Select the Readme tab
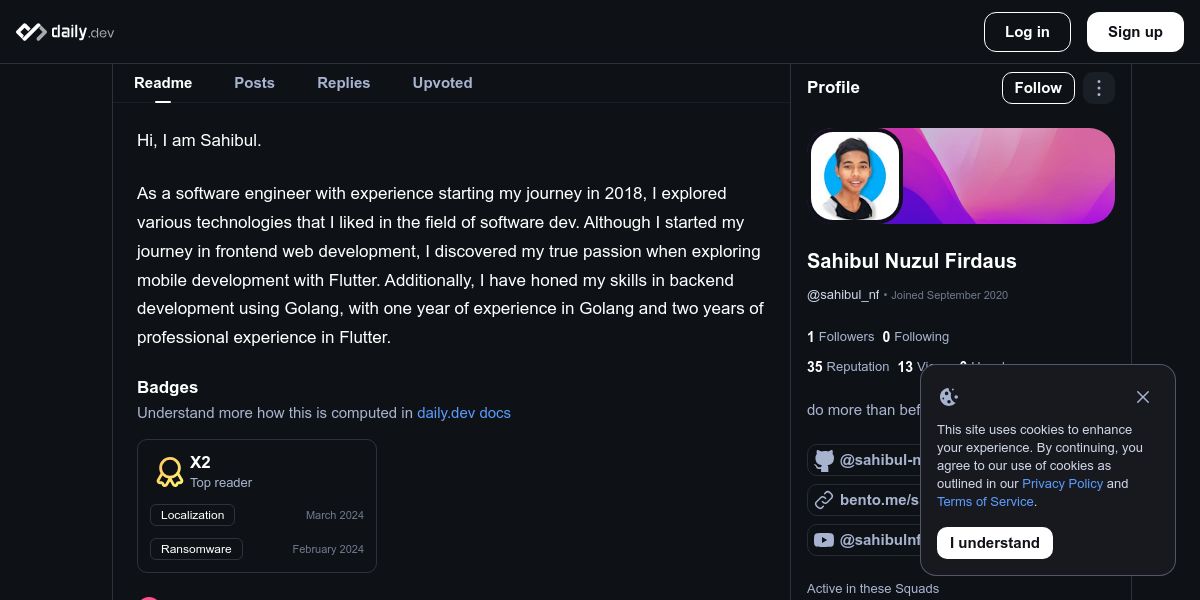Image resolution: width=1200 pixels, height=600 pixels. (x=163, y=83)
